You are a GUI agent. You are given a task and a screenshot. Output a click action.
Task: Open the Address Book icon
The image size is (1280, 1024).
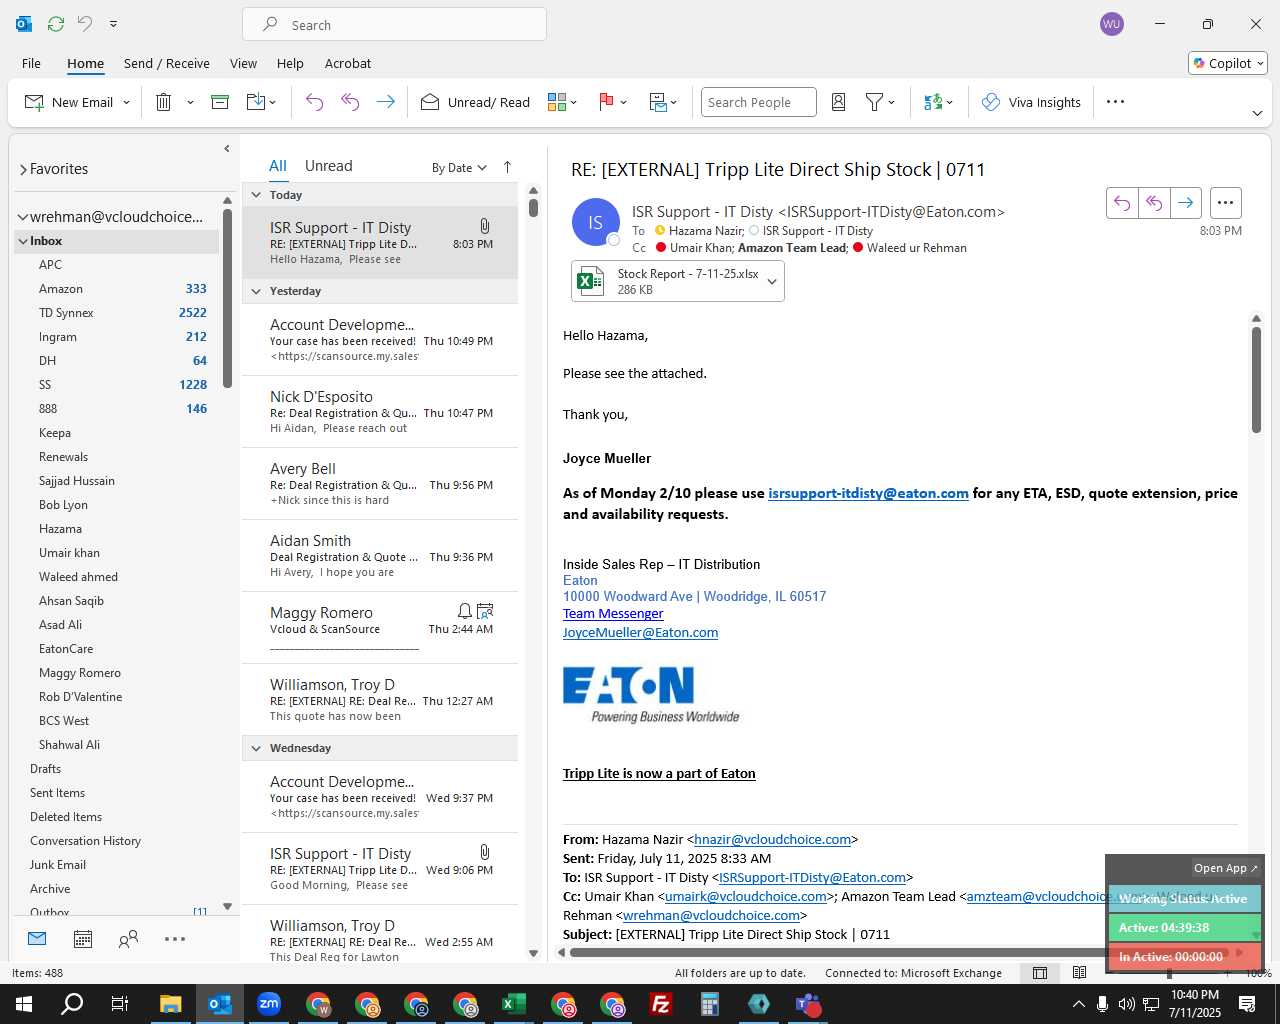pos(839,102)
